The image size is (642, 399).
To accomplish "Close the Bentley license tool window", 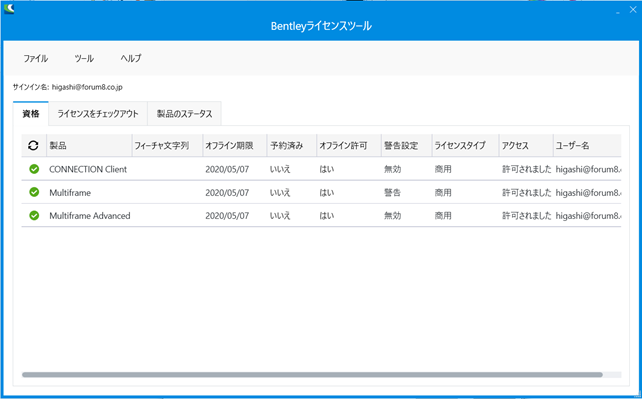I will 633,10.
